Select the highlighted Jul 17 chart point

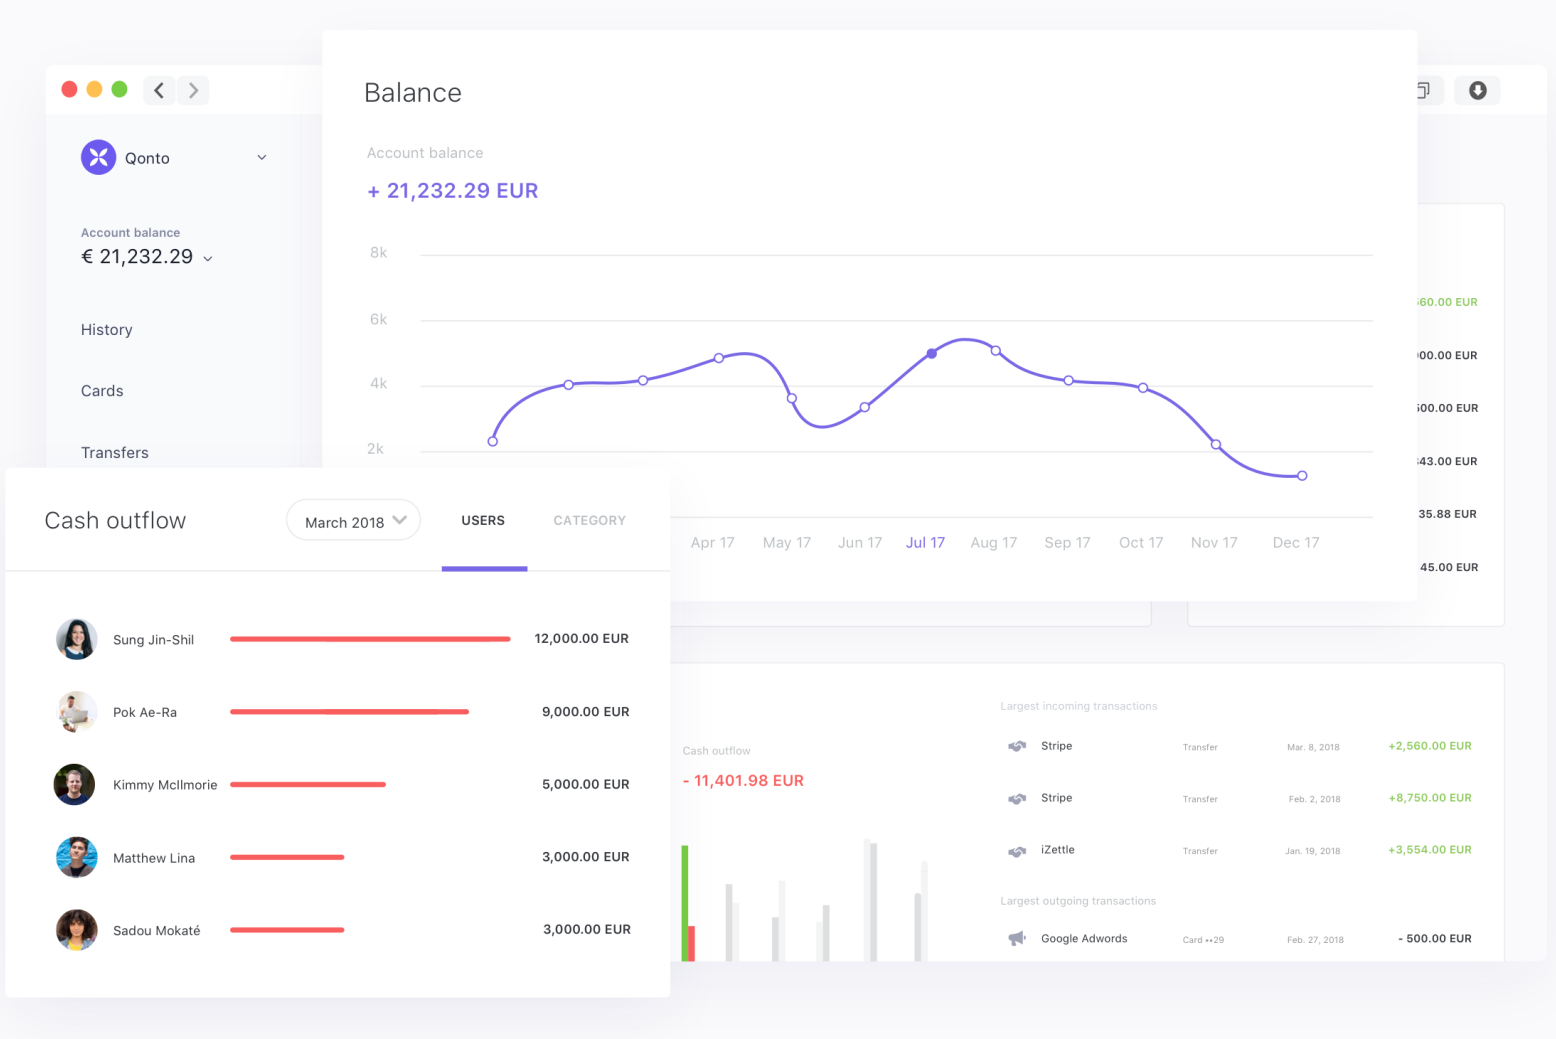click(x=932, y=353)
